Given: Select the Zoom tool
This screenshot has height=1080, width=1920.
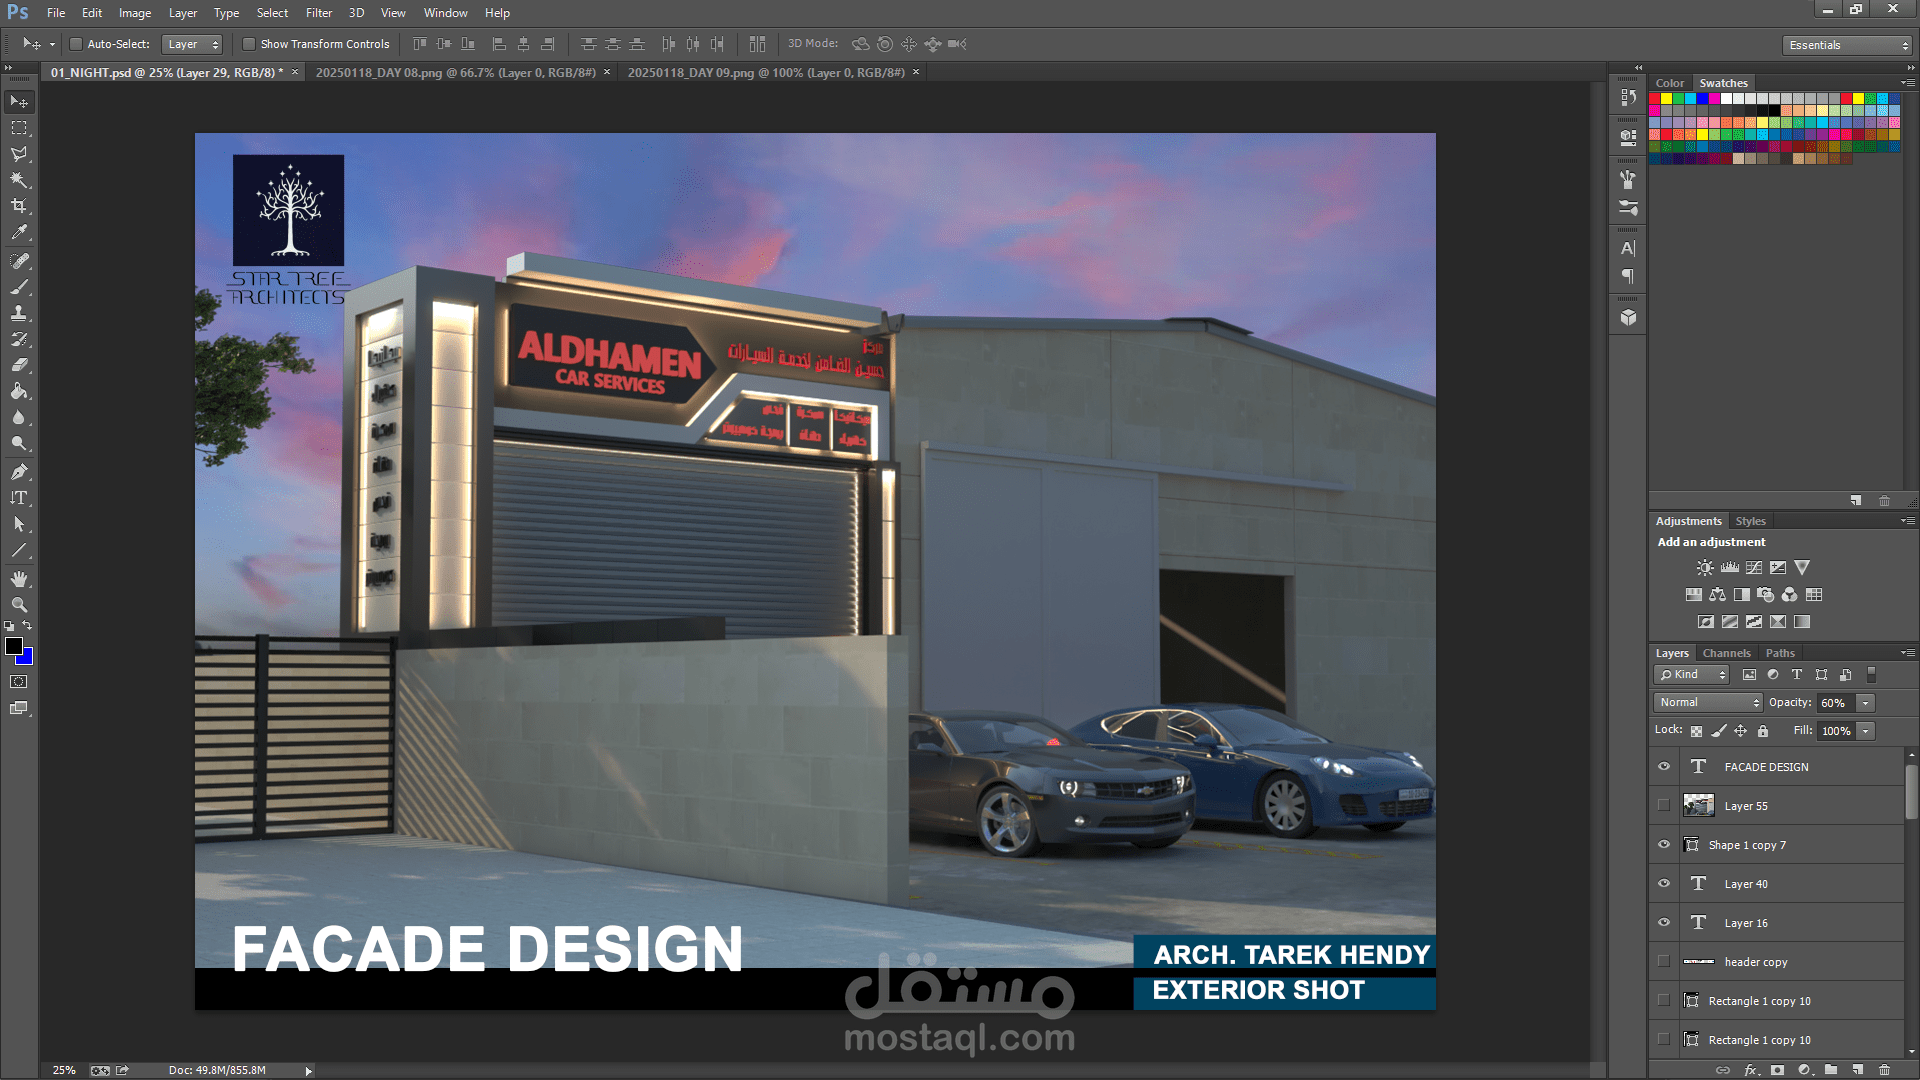Looking at the screenshot, I should (x=19, y=605).
